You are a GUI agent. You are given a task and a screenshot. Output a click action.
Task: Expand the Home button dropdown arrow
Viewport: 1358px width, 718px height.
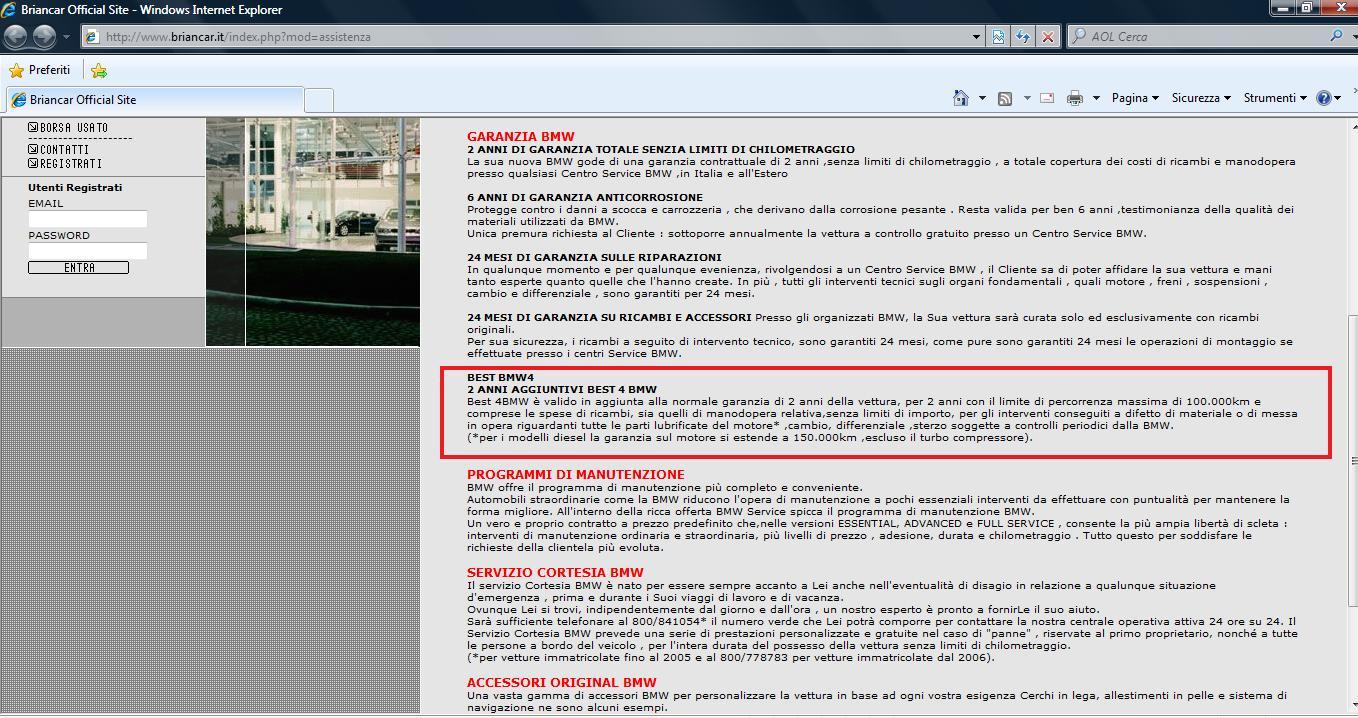click(982, 98)
